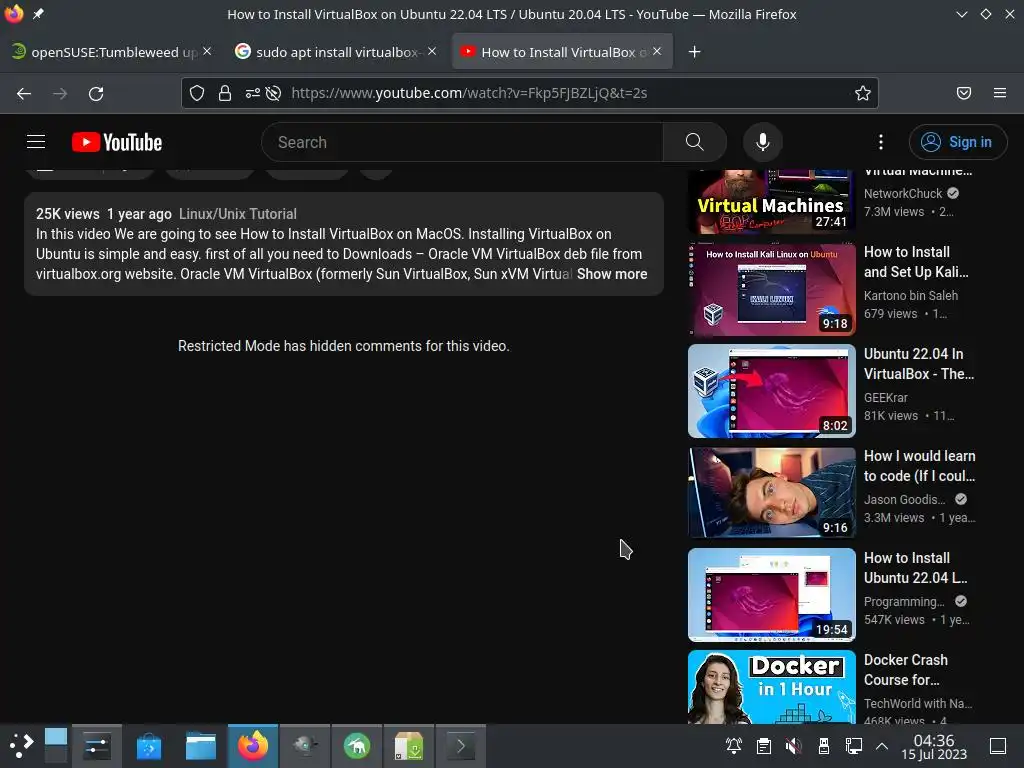Viewport: 1024px width, 768px height.
Task: Toggle the muted volume tray icon
Action: [793, 746]
